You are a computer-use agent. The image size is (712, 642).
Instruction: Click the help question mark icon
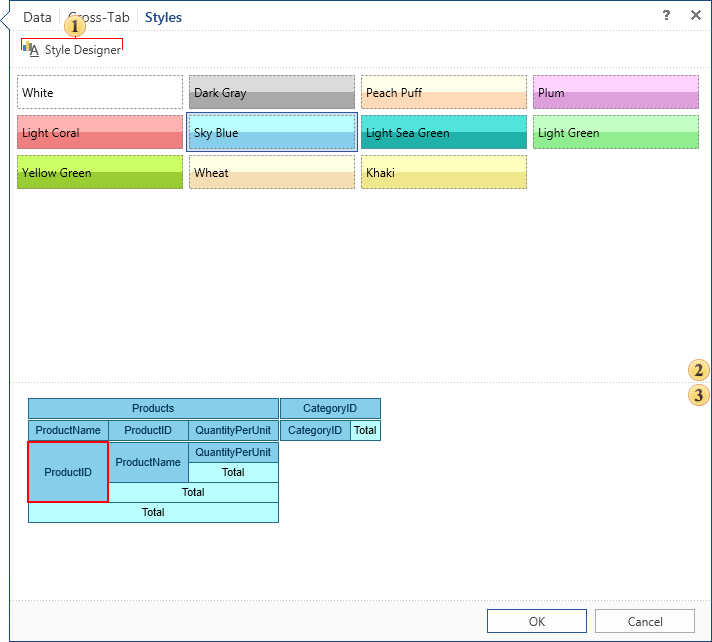666,16
